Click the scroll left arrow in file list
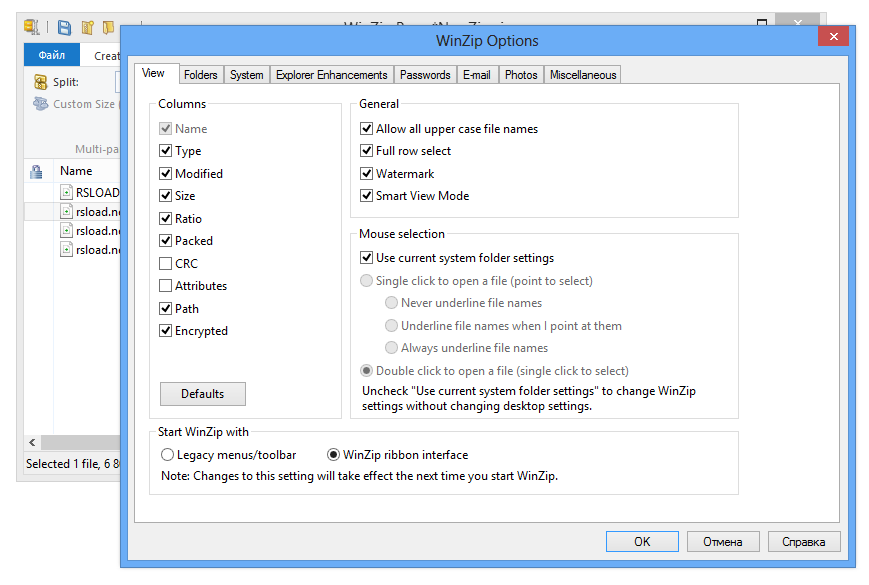This screenshot has height=585, width=869. 32,442
